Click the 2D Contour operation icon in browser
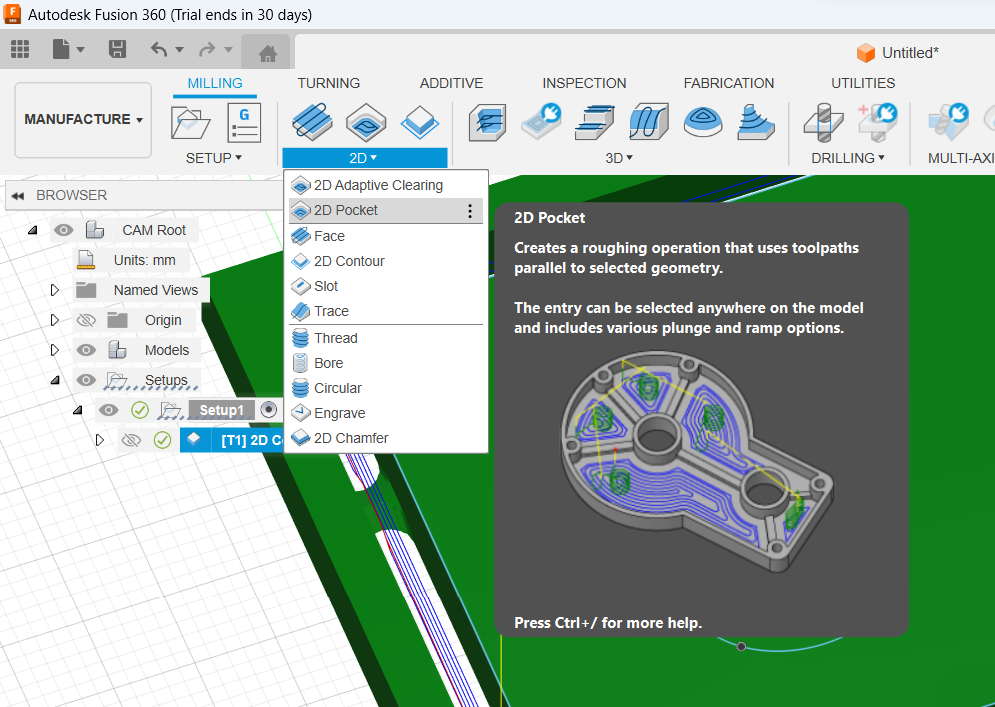 194,439
